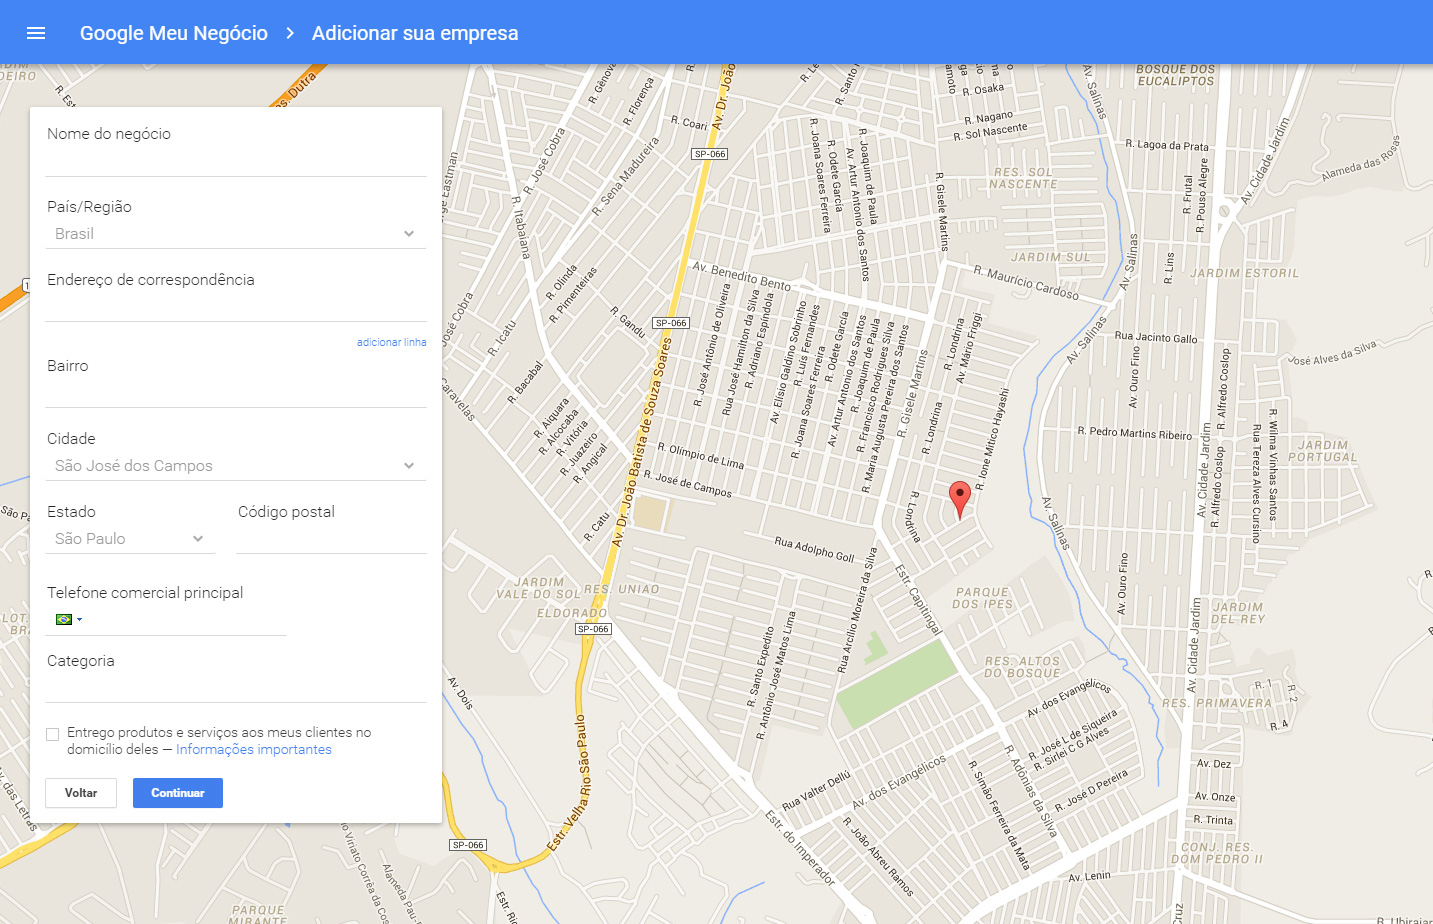The height and width of the screenshot is (924, 1433).
Task: Click the adicionar linha link
Action: coord(392,342)
